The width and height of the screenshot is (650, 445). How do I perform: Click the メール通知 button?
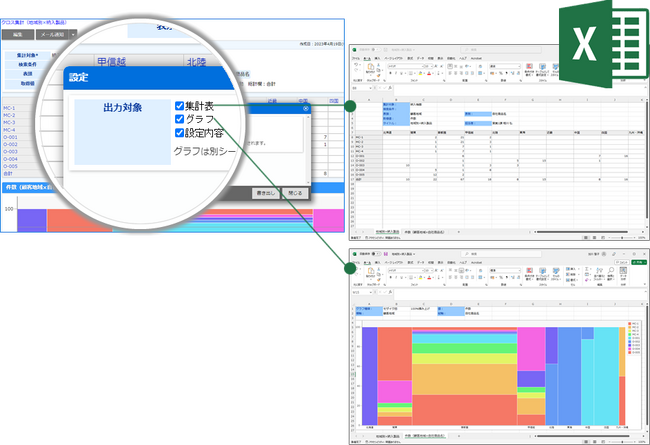(52, 34)
